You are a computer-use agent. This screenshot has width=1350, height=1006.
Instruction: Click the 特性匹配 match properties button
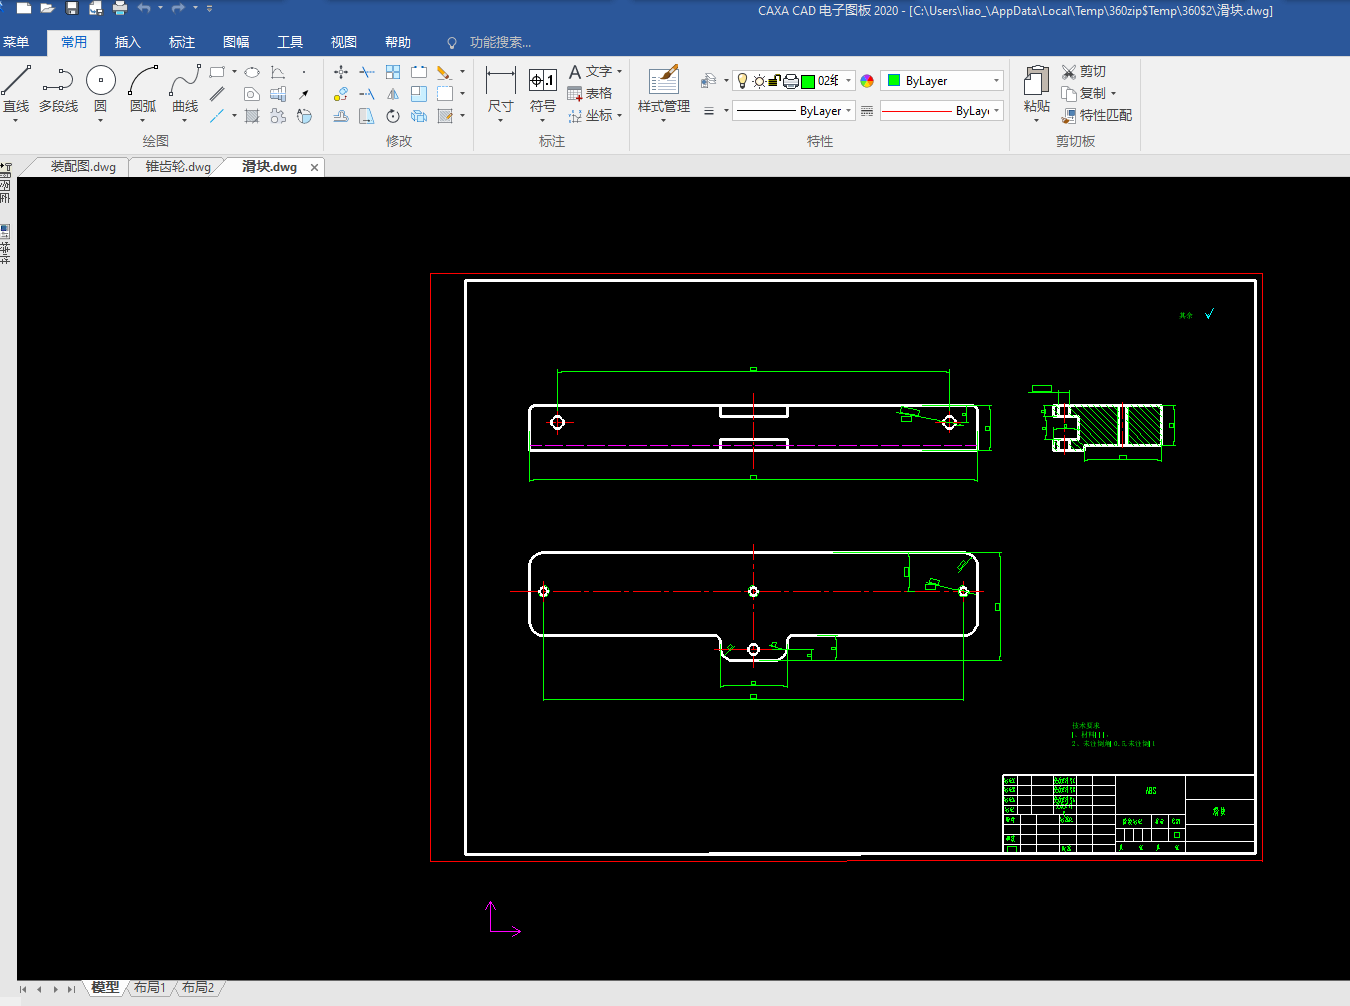1097,116
